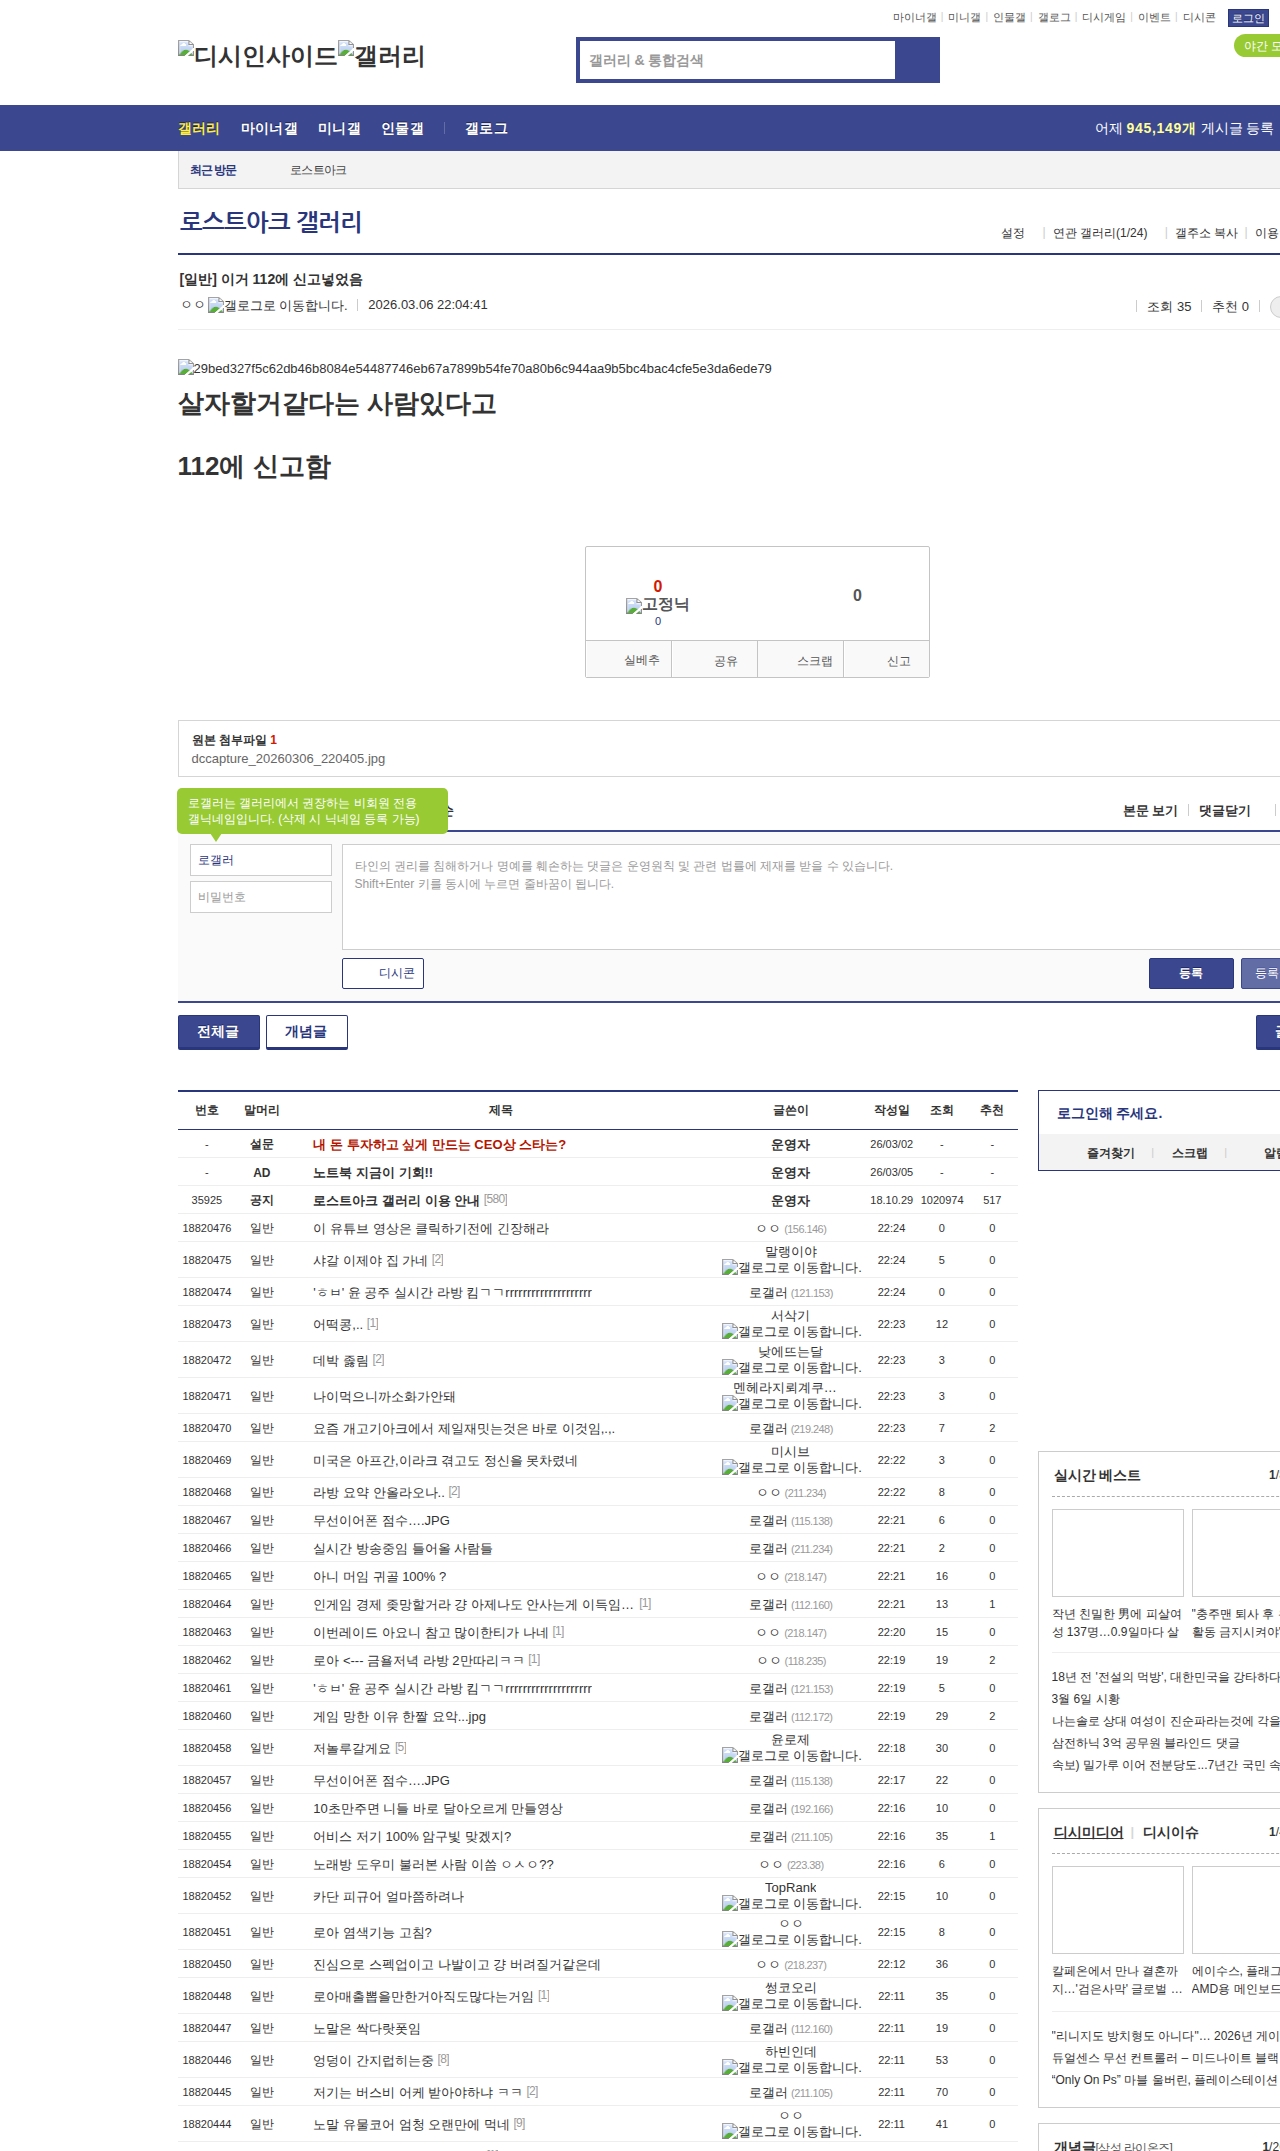Screen dimensions: 1280x2151
Task: Expand the 연관 갤러리(1/24) list
Action: (1099, 233)
